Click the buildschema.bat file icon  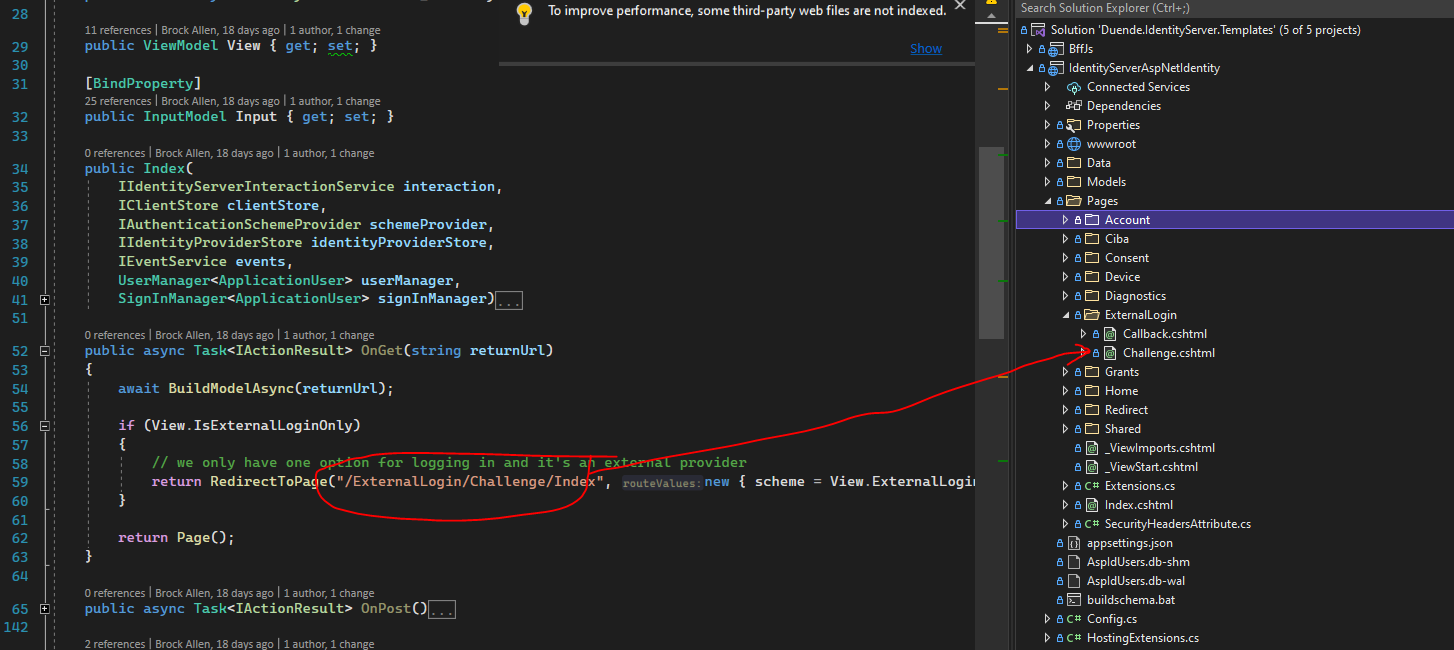(x=1074, y=600)
